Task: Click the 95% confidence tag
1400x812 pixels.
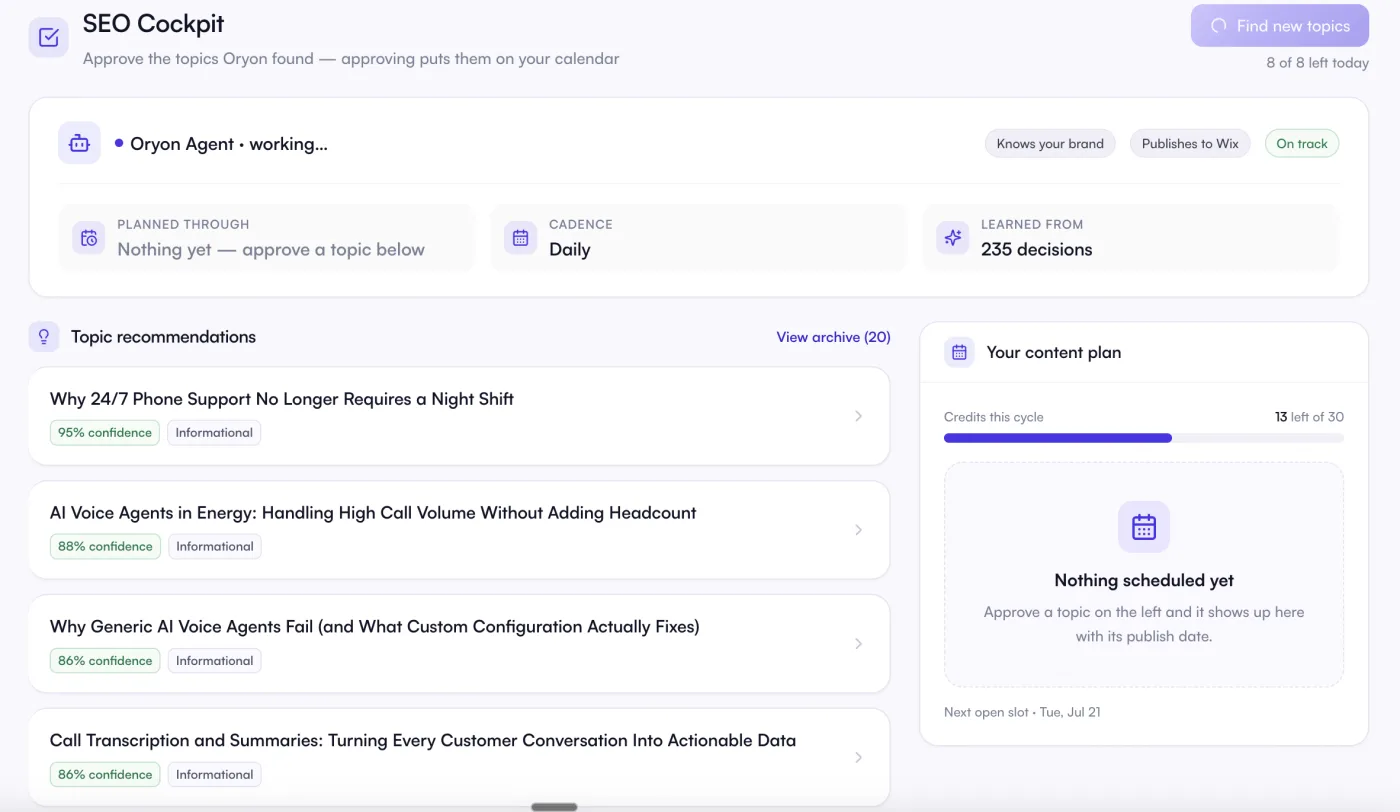Action: click(105, 433)
